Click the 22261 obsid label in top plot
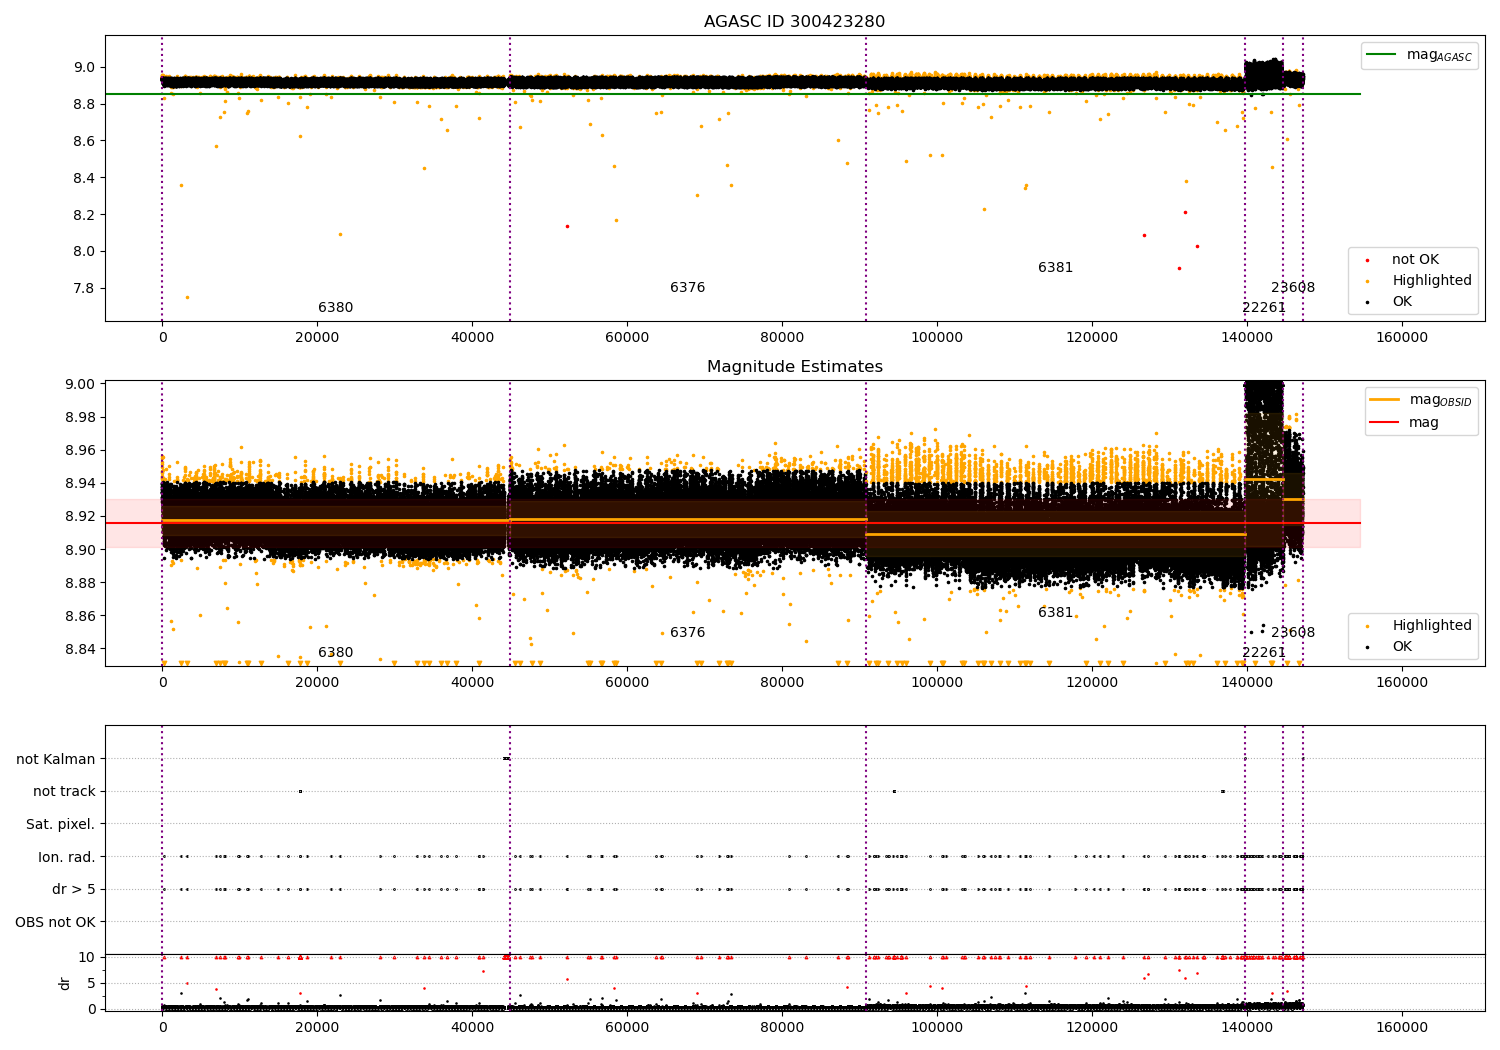The height and width of the screenshot is (1050, 1500). point(1264,308)
